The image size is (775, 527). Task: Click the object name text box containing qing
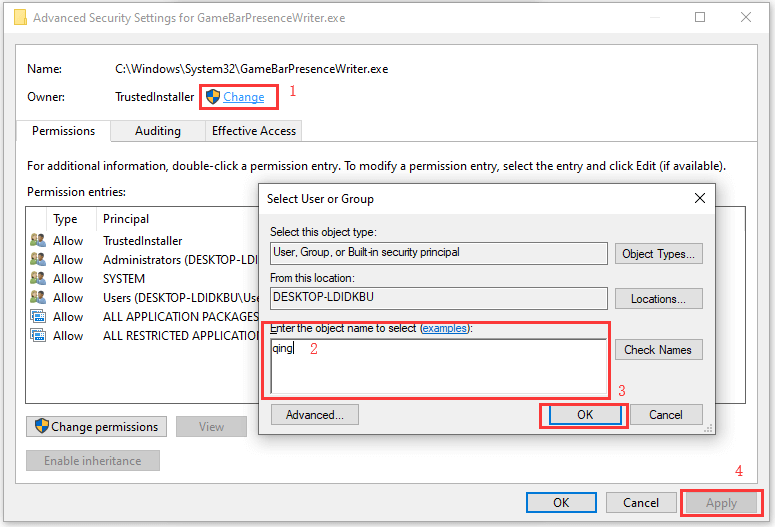tap(438, 366)
